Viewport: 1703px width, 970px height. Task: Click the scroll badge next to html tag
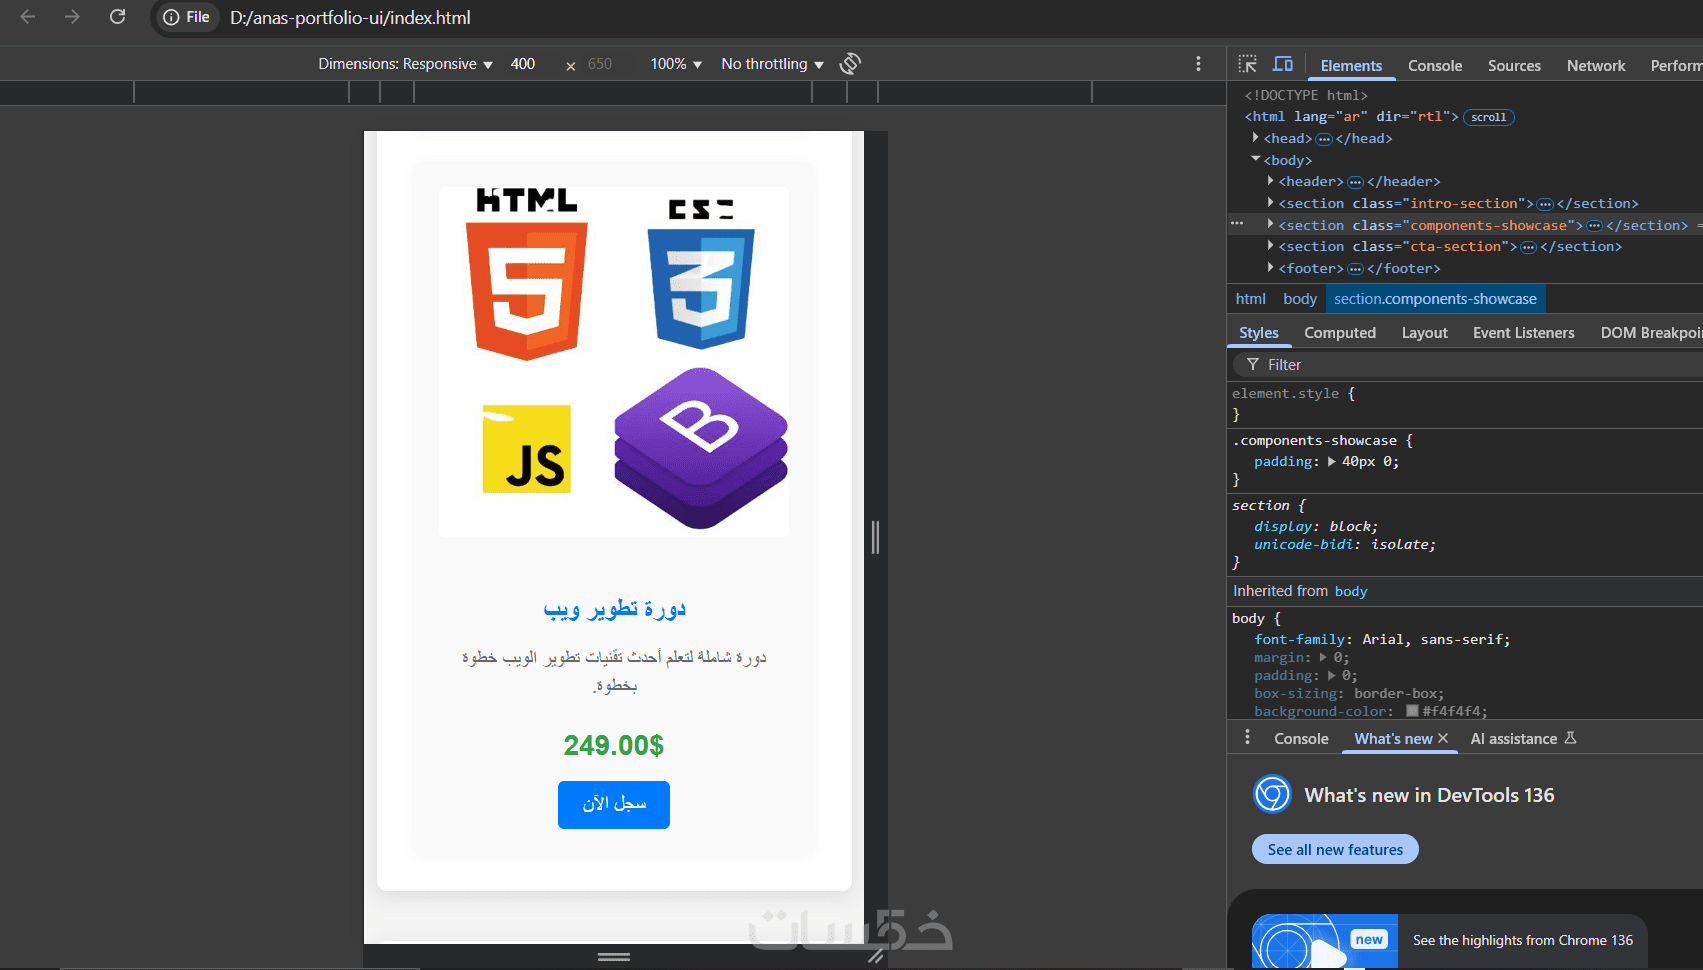[1488, 117]
